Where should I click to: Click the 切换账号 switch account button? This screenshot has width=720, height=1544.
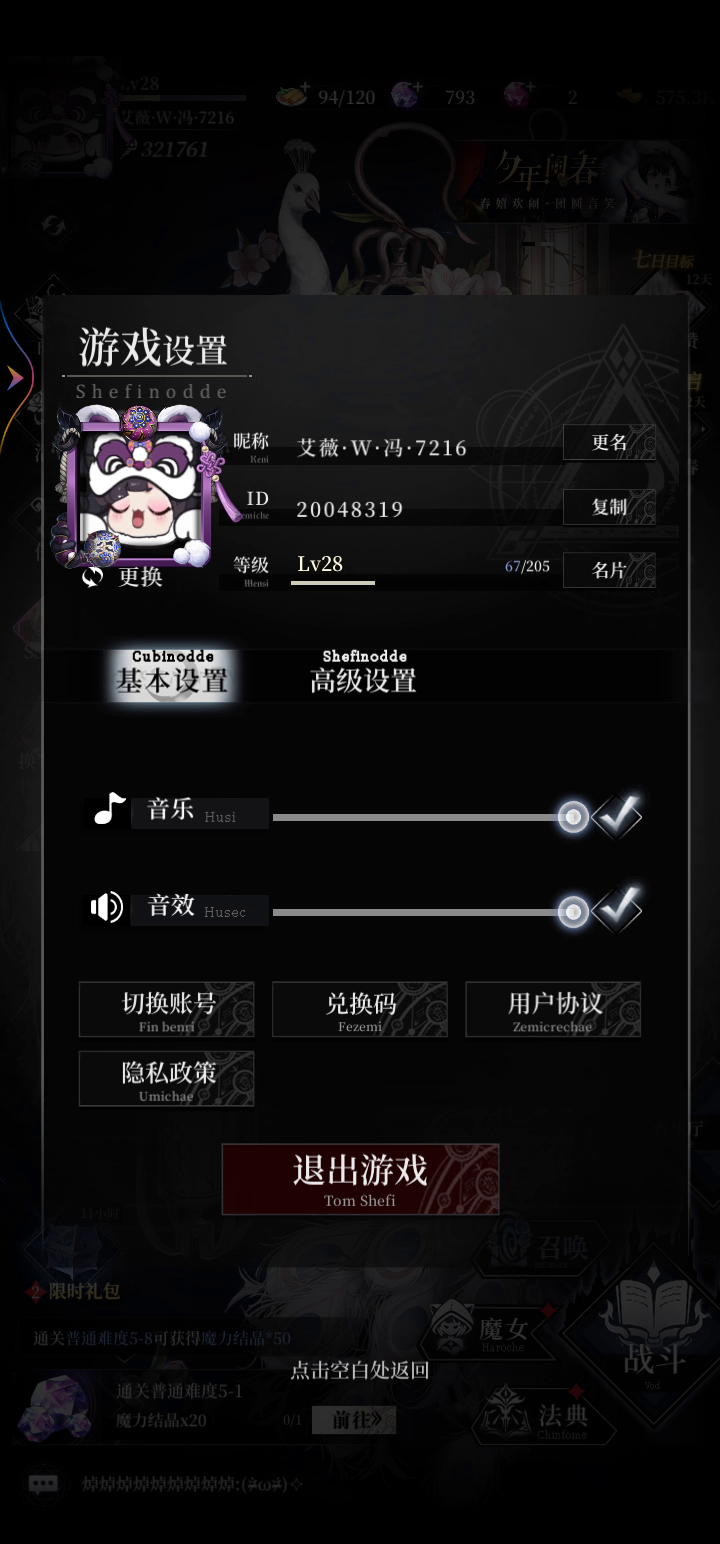click(x=167, y=1009)
